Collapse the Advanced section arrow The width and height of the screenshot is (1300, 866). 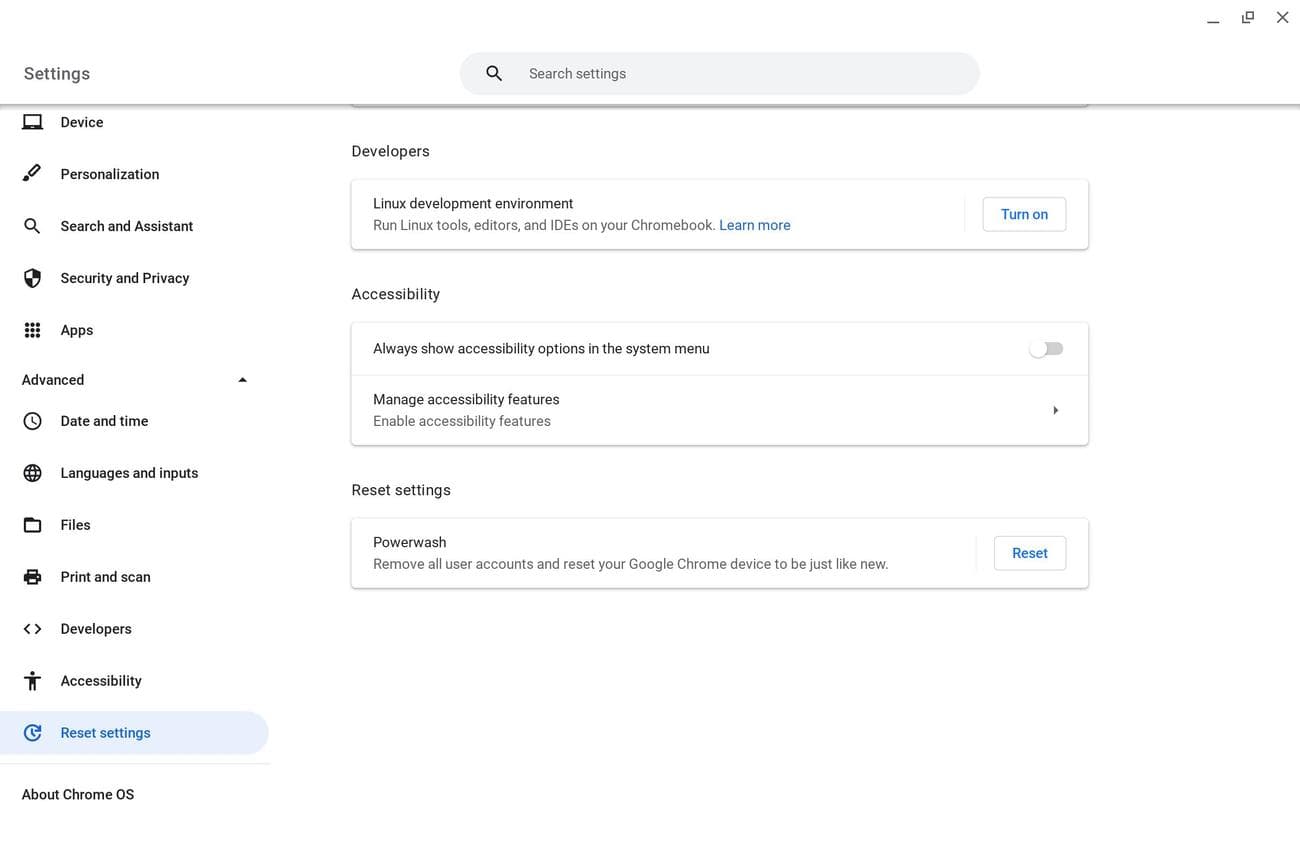click(x=242, y=380)
